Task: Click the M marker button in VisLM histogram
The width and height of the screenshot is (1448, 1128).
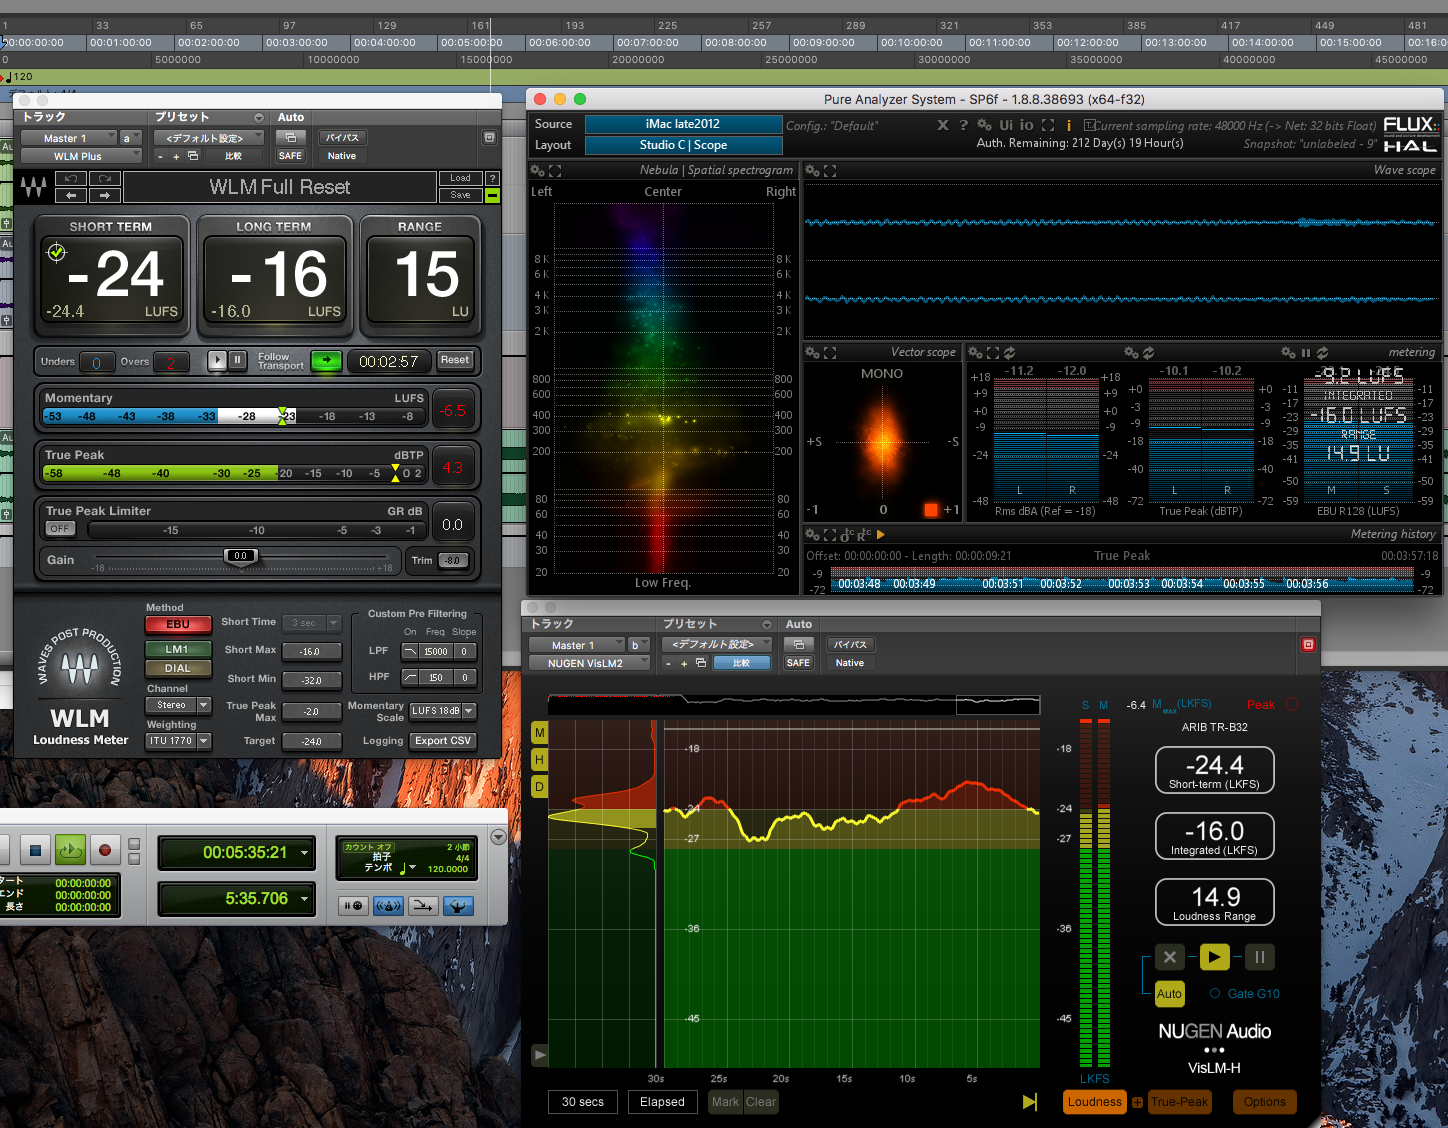Action: 540,733
